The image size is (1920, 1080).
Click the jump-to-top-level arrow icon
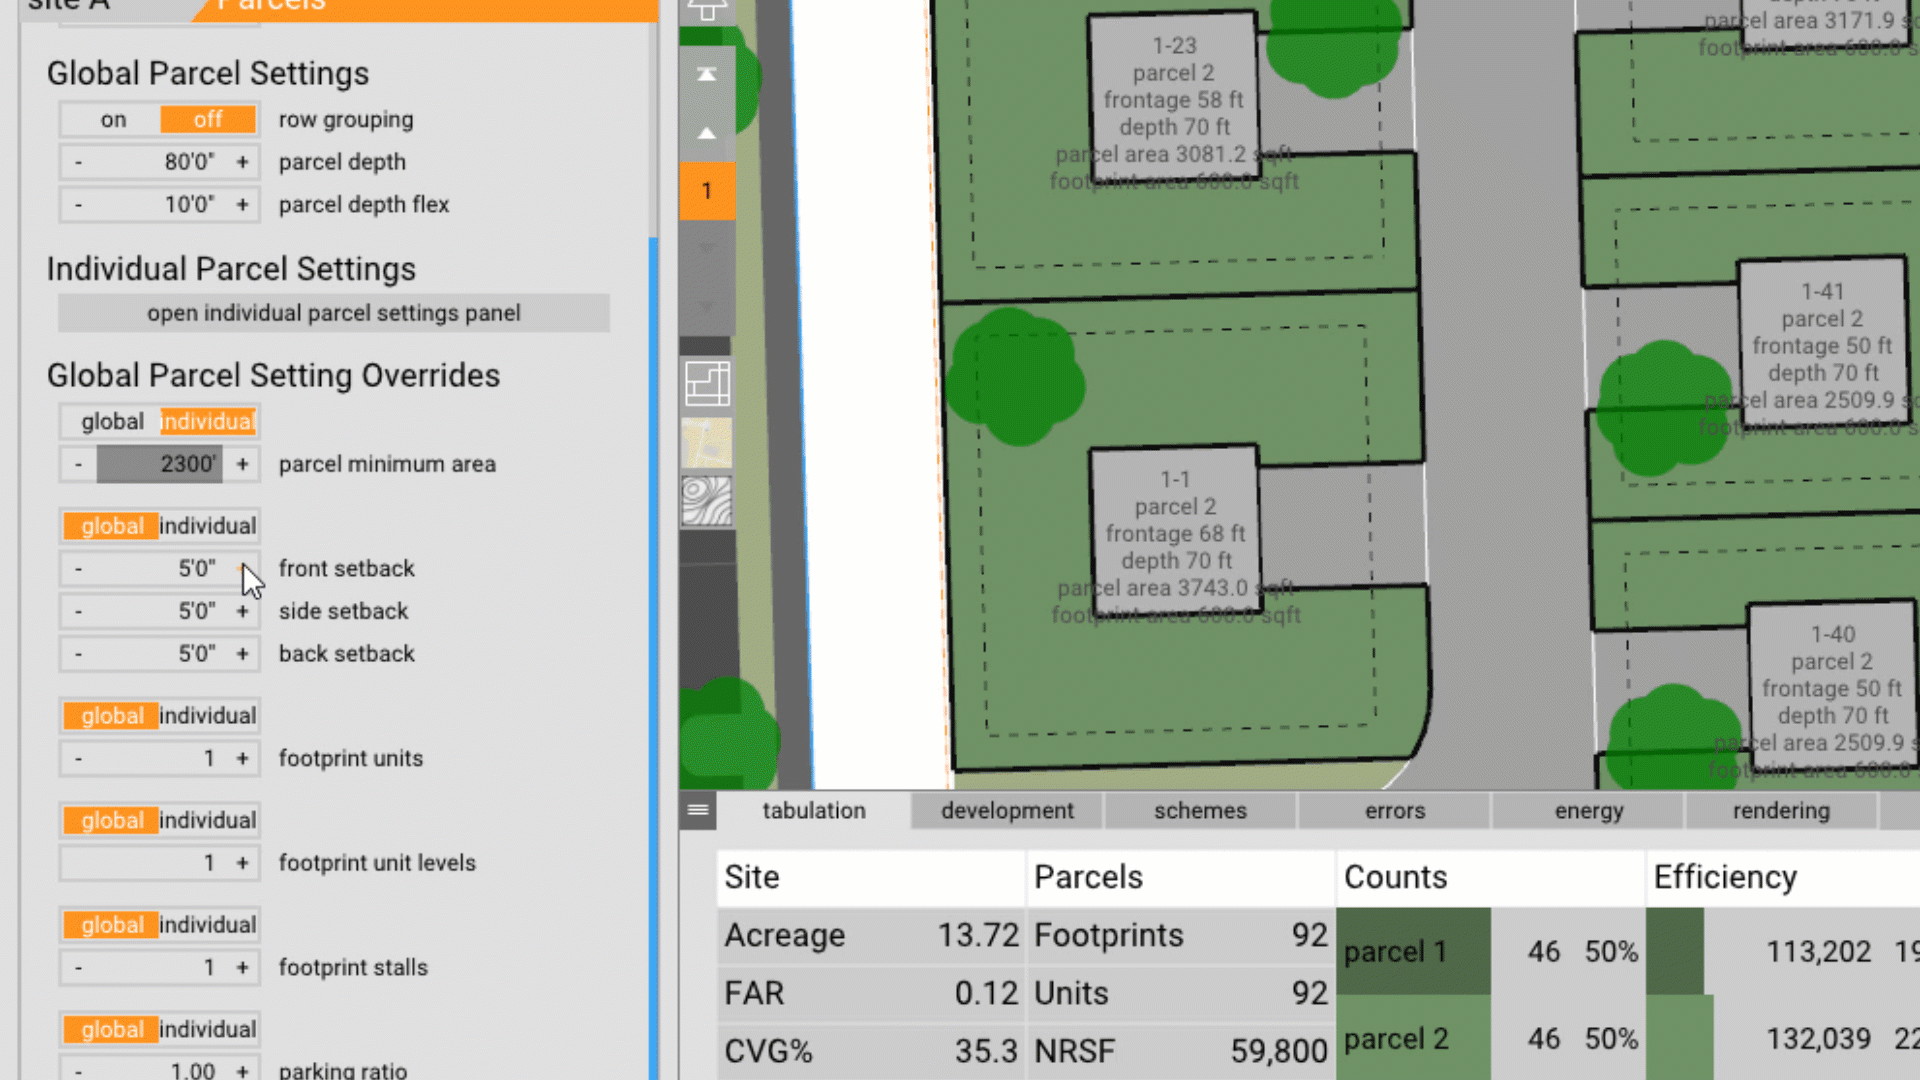[x=707, y=75]
